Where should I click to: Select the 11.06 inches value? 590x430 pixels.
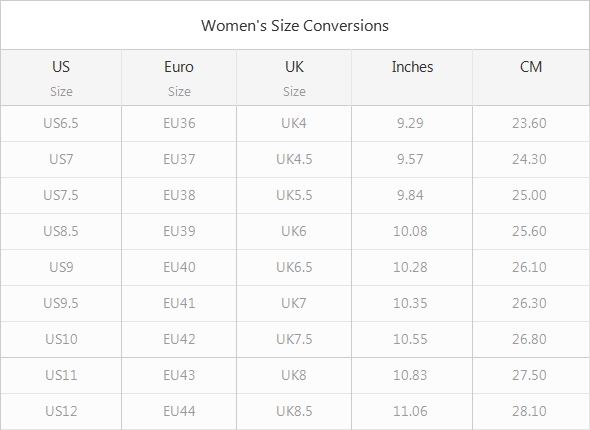coord(410,411)
